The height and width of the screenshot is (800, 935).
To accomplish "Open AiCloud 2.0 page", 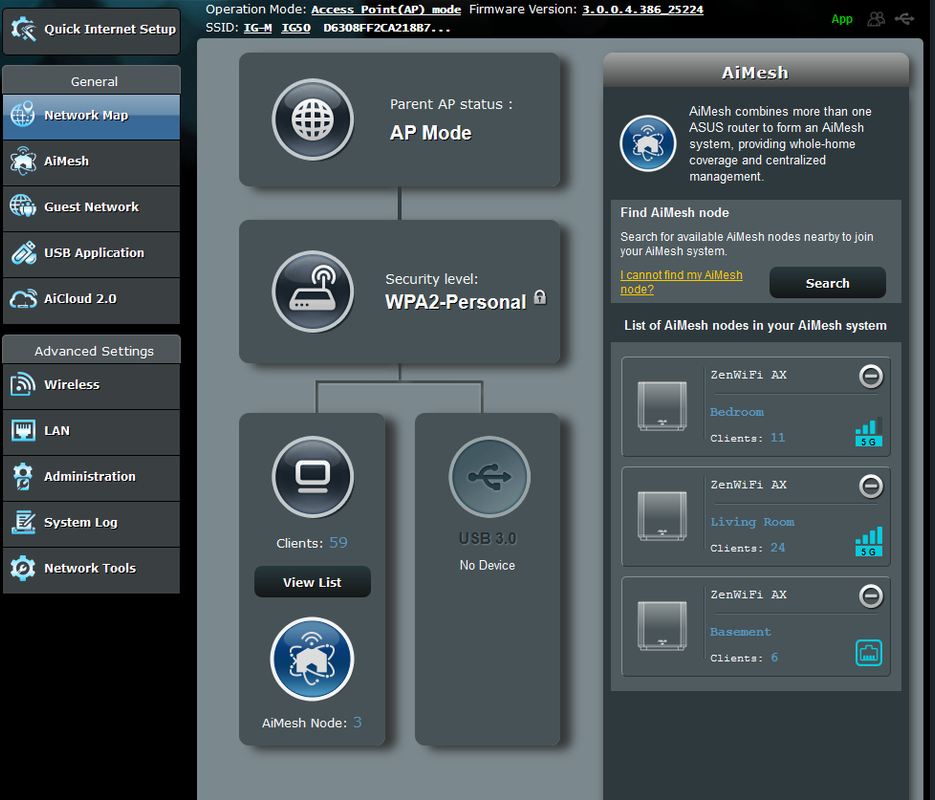I will click(x=91, y=300).
